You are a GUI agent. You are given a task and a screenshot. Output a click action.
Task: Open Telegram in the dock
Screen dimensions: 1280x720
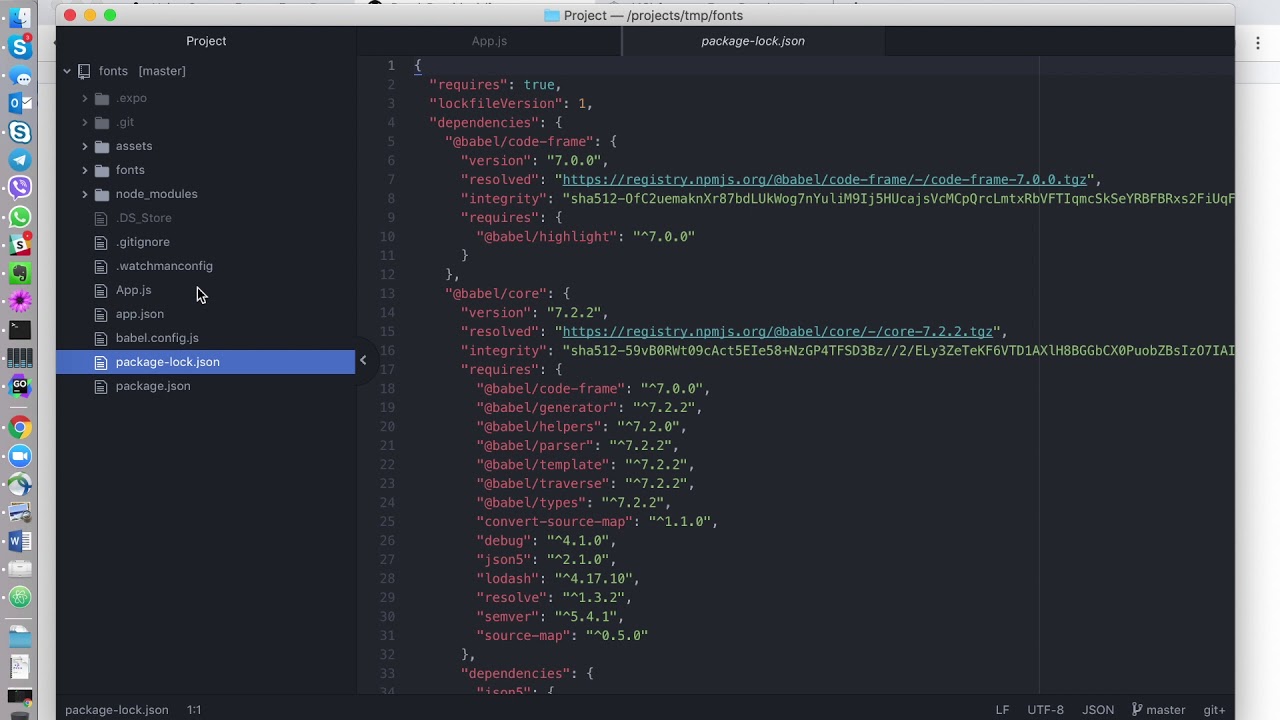[x=19, y=160]
